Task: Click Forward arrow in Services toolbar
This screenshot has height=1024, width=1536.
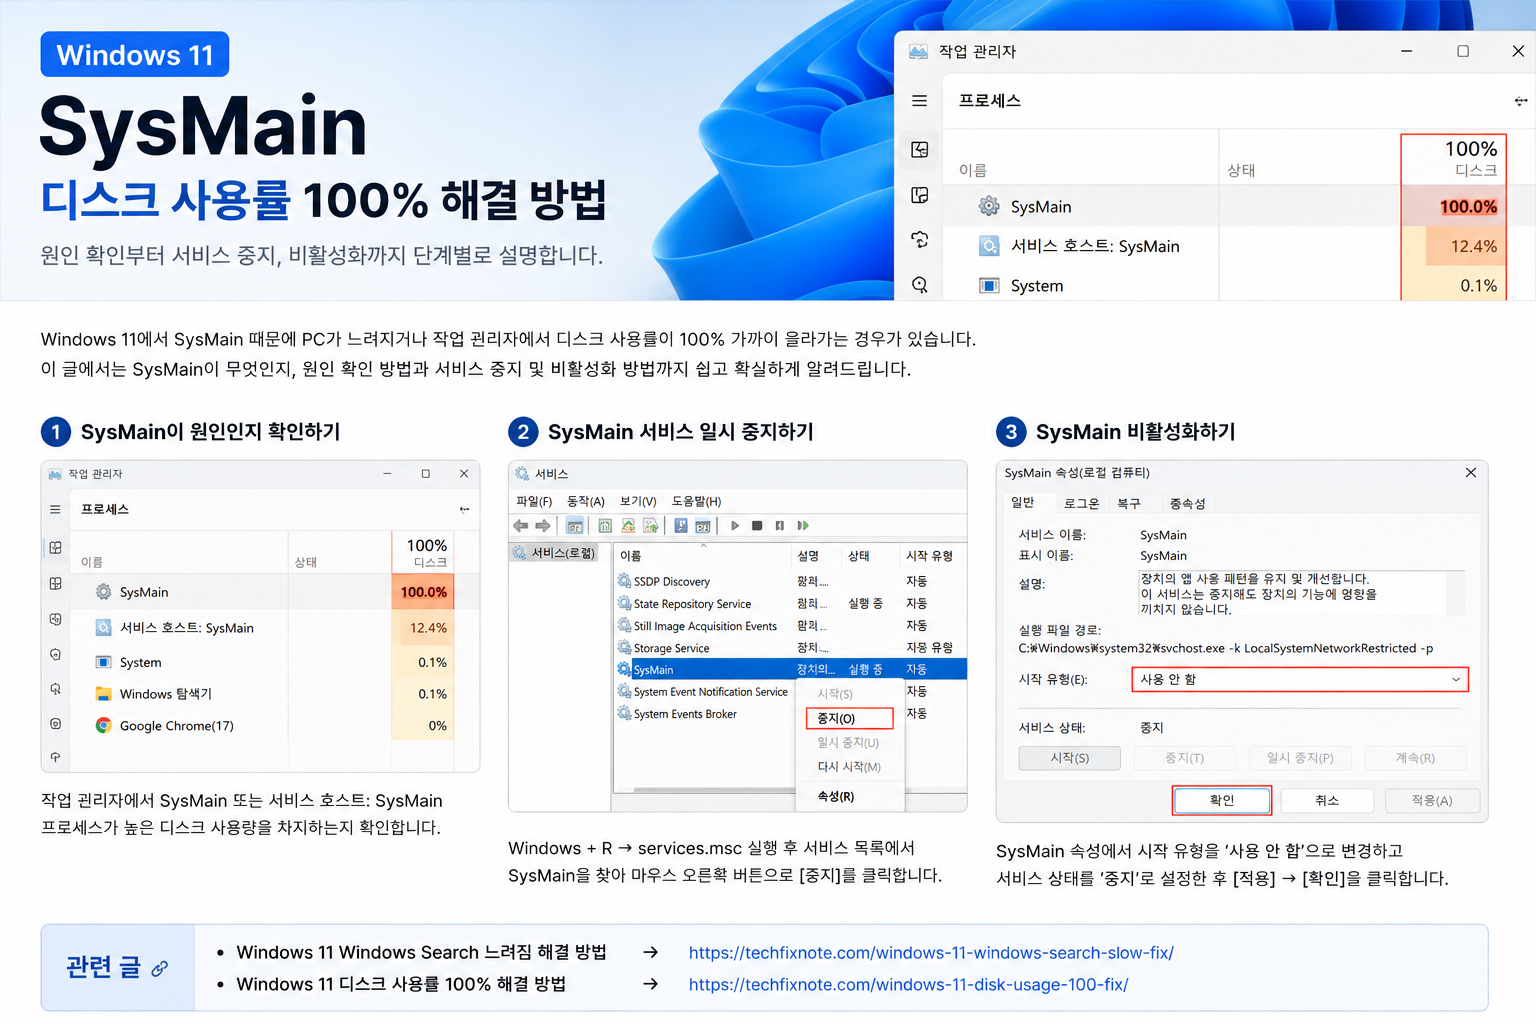Action: tap(543, 525)
